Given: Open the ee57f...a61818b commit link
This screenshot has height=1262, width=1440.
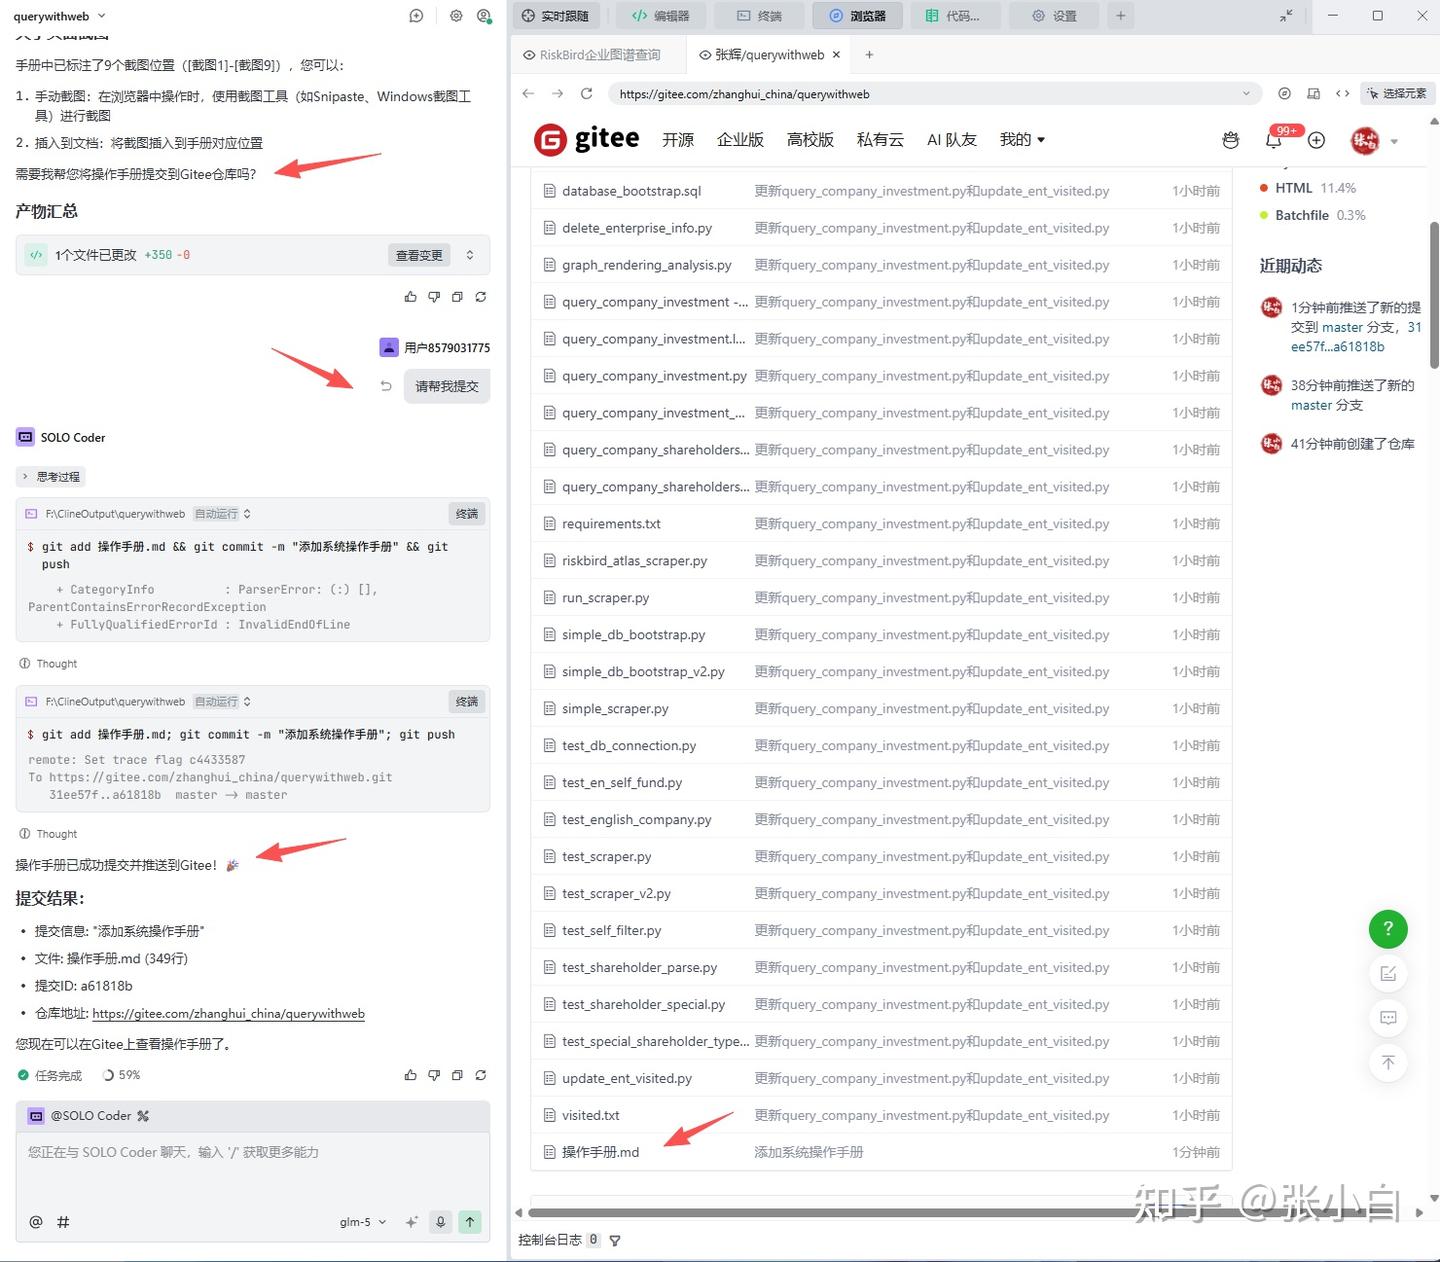Looking at the screenshot, I should (x=1338, y=347).
